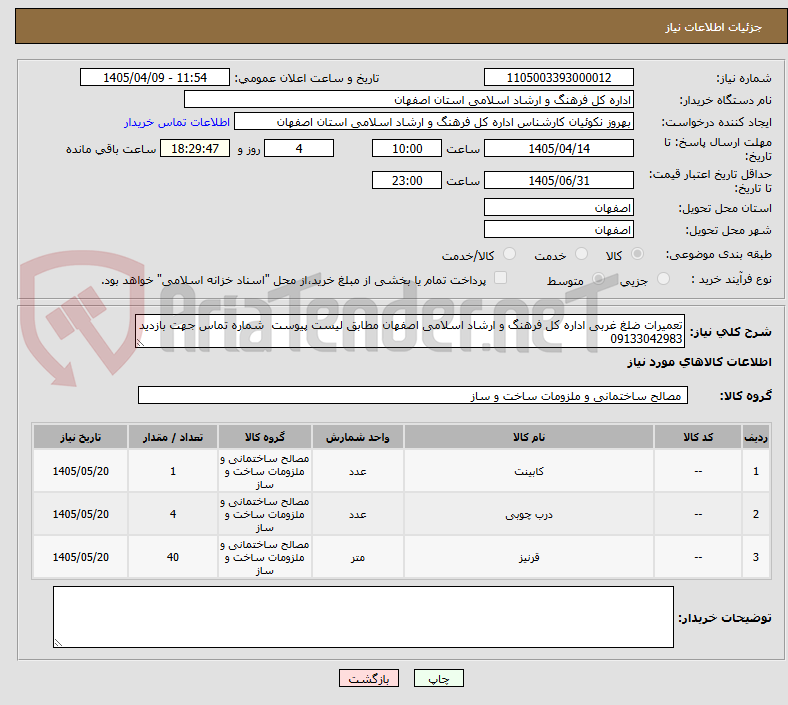
Task: Click the delivery city field اصفهان
Action: coord(558,229)
